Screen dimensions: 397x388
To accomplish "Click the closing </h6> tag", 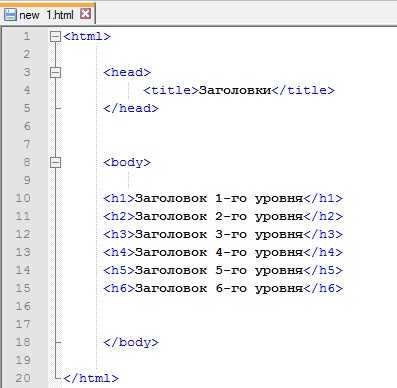I will pyautogui.click(x=323, y=289).
